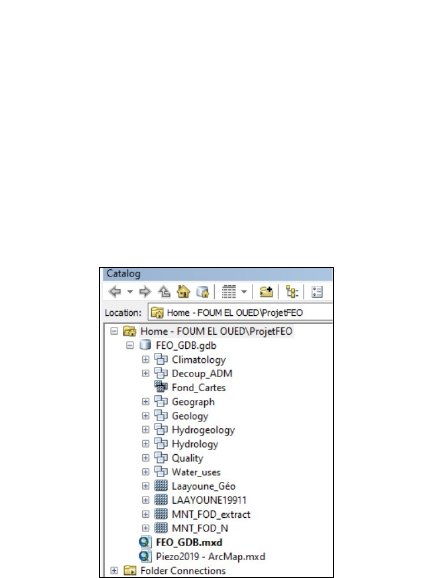Click the Location path input field

coord(240,313)
